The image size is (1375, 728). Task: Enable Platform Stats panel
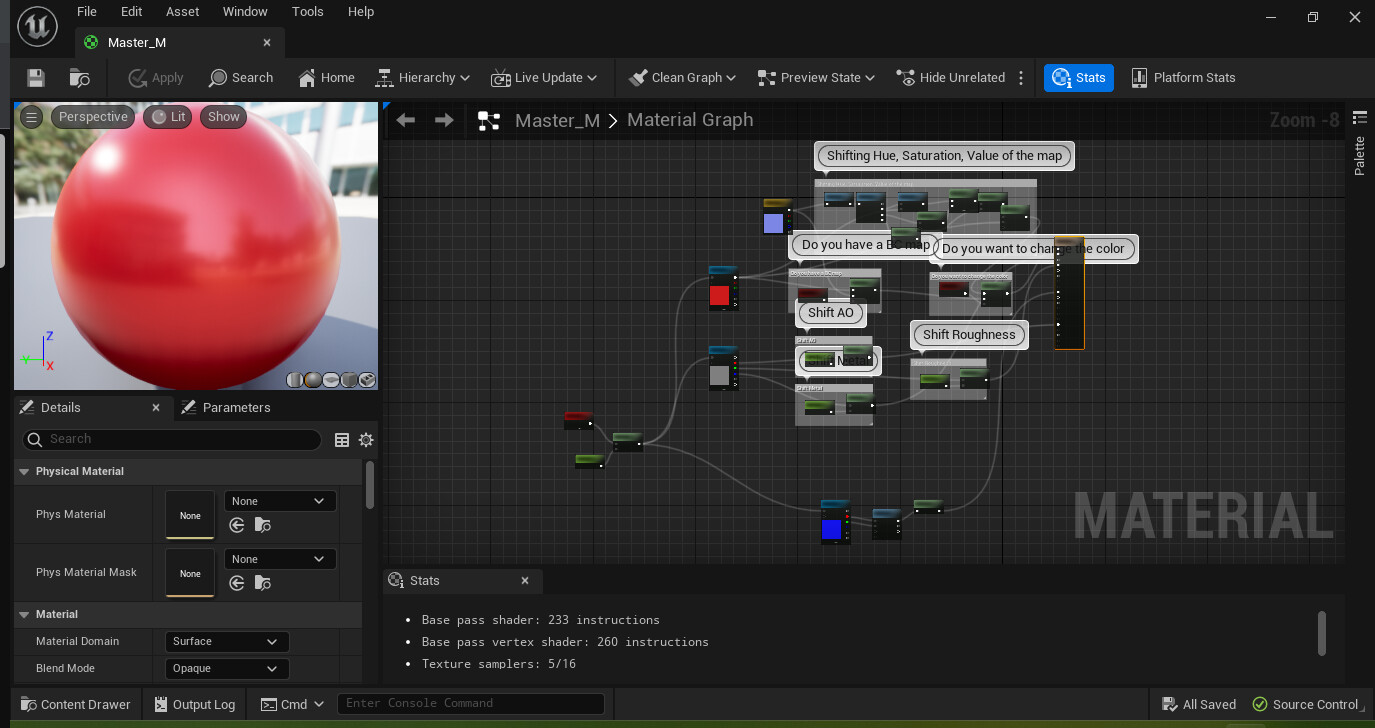[x=1183, y=78]
